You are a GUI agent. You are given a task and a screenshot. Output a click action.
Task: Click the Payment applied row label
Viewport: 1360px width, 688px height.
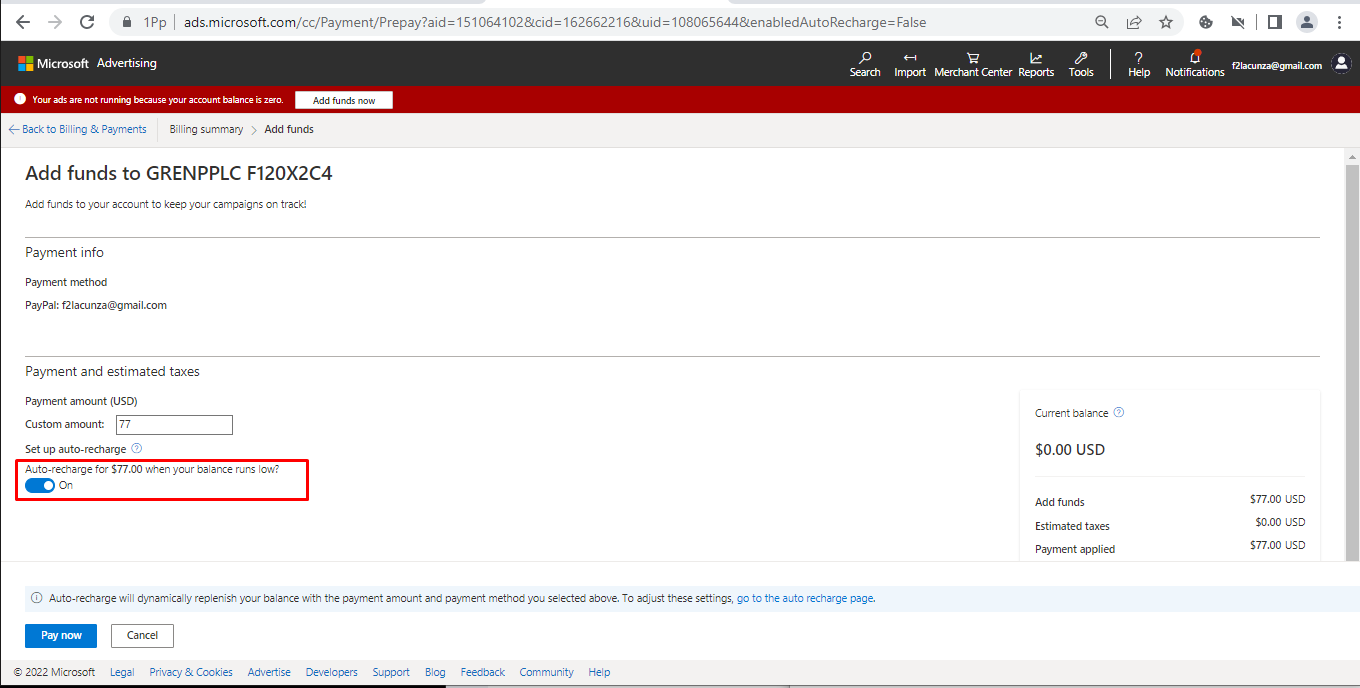point(1075,549)
